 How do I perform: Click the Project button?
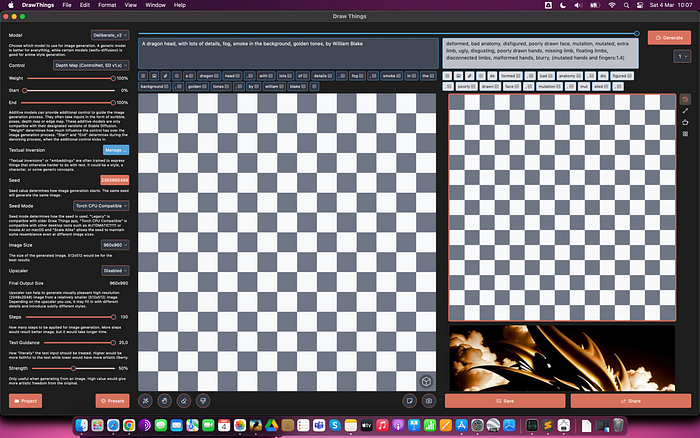tap(25, 401)
